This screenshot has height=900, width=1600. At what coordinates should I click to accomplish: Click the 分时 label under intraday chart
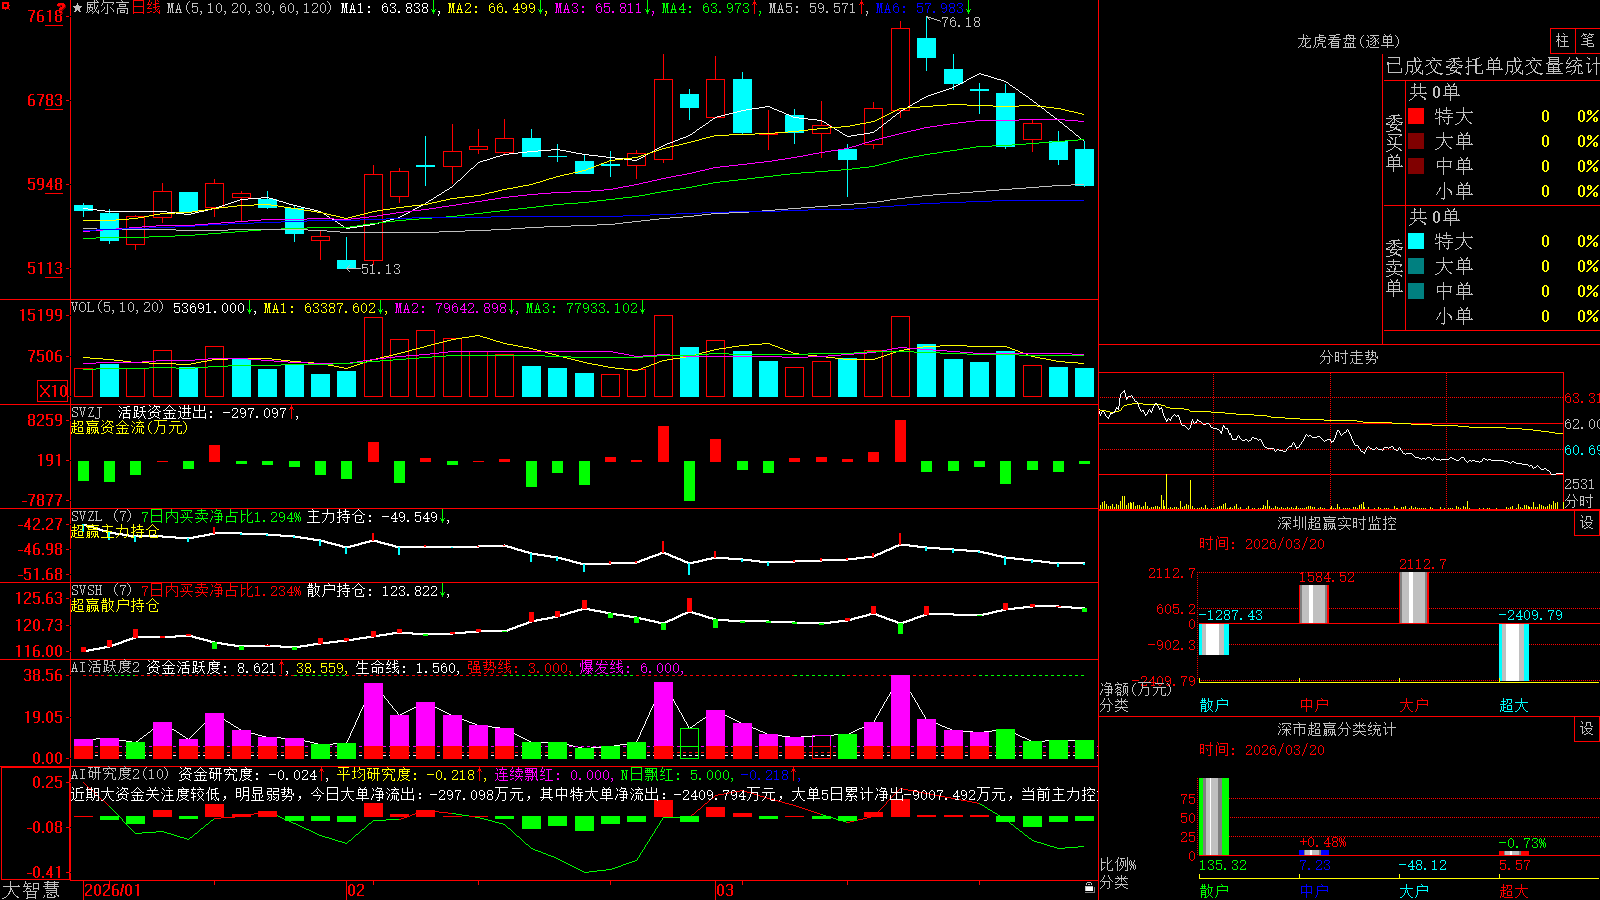pos(1580,501)
